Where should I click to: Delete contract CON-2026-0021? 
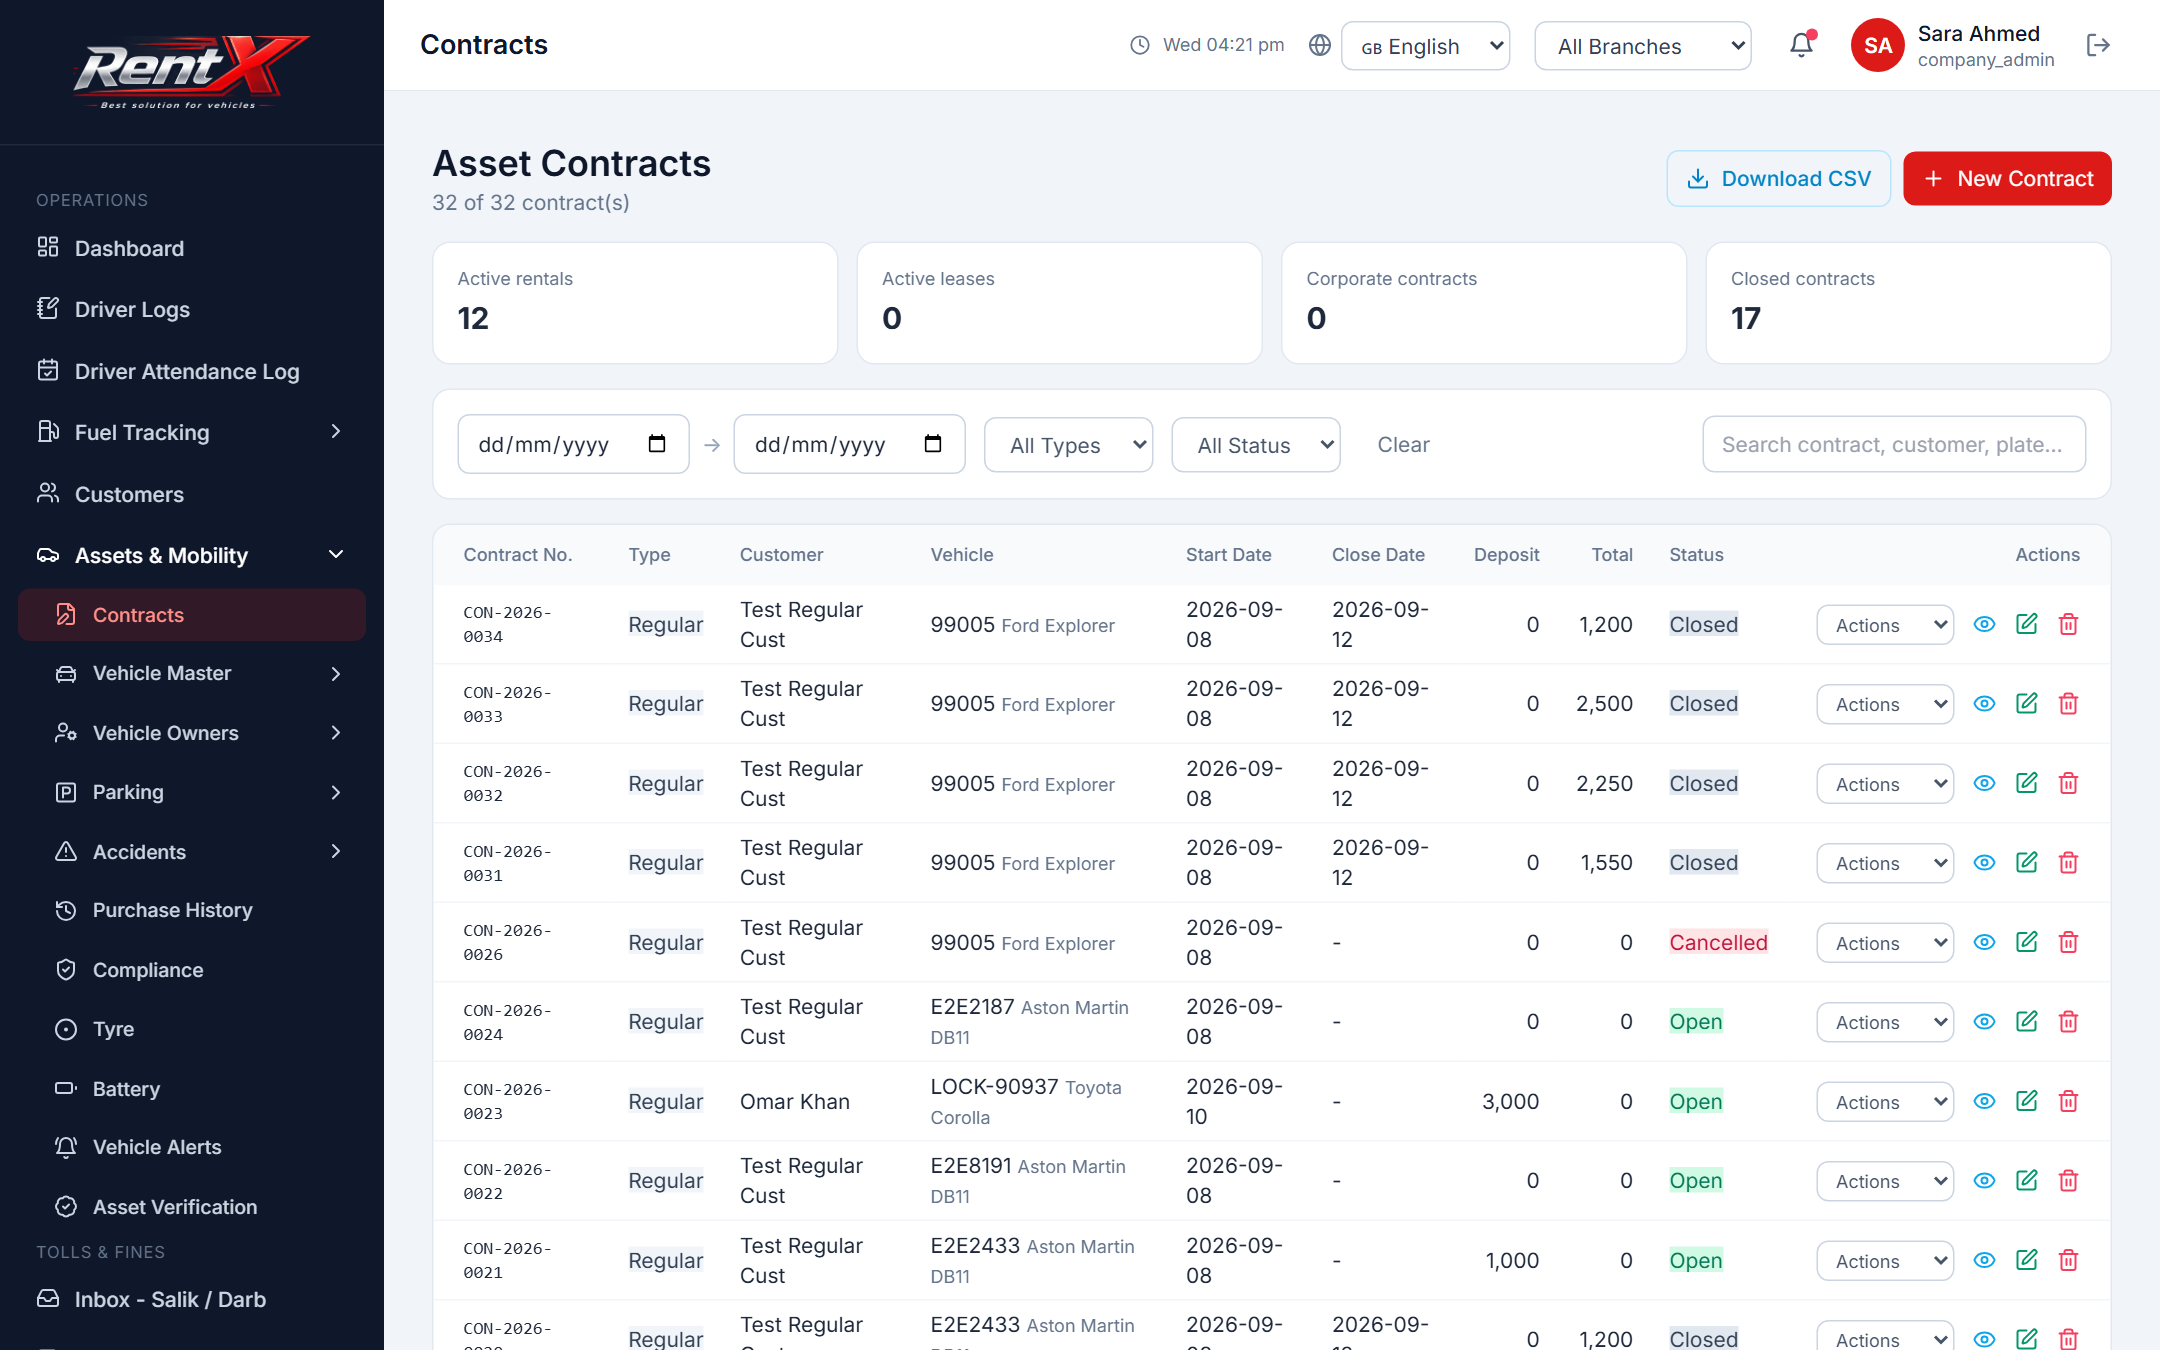tap(2068, 1260)
